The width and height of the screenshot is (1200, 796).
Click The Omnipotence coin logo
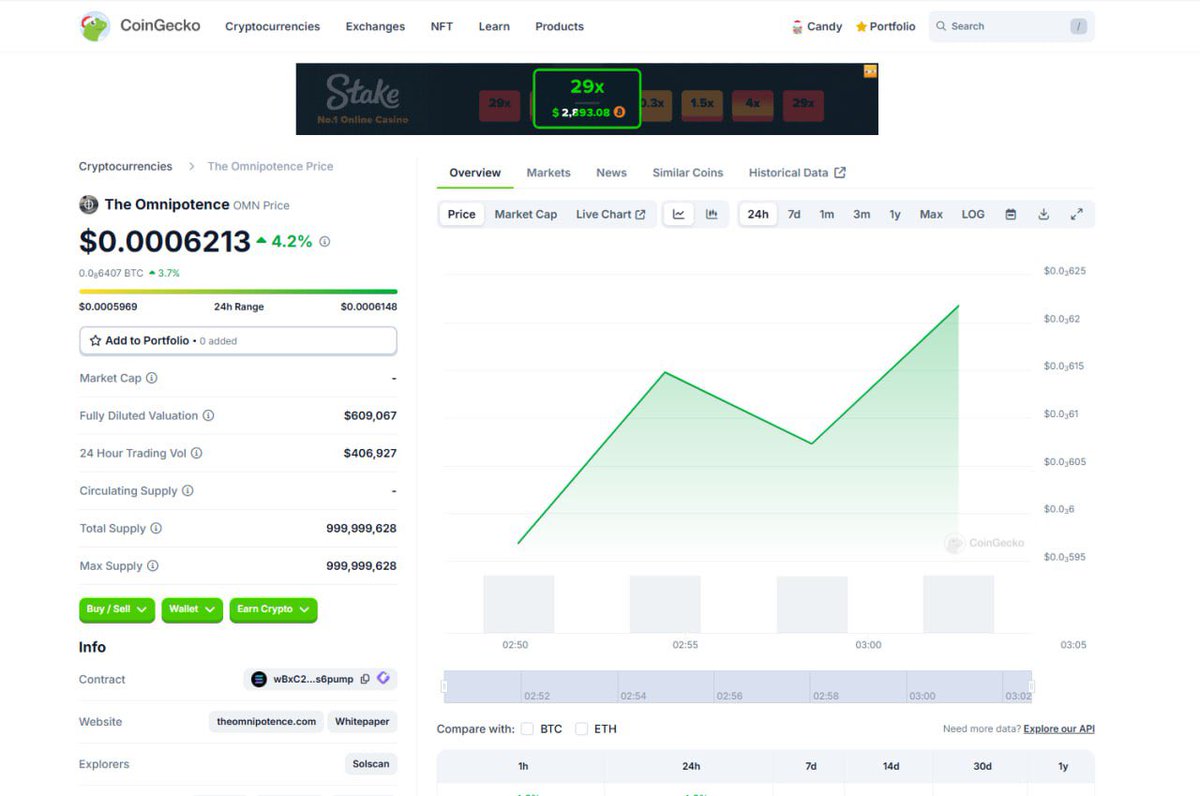89,204
